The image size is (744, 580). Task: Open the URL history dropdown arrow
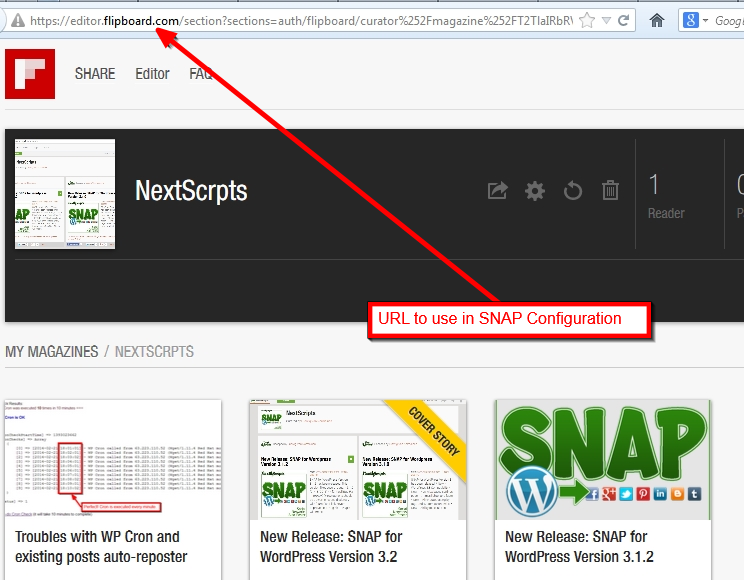tap(606, 20)
